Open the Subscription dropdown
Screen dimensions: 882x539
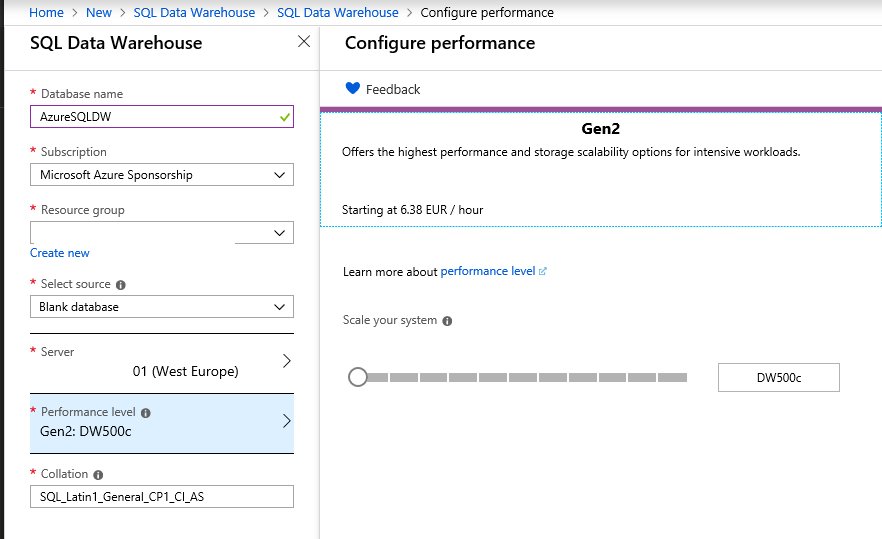[279, 175]
